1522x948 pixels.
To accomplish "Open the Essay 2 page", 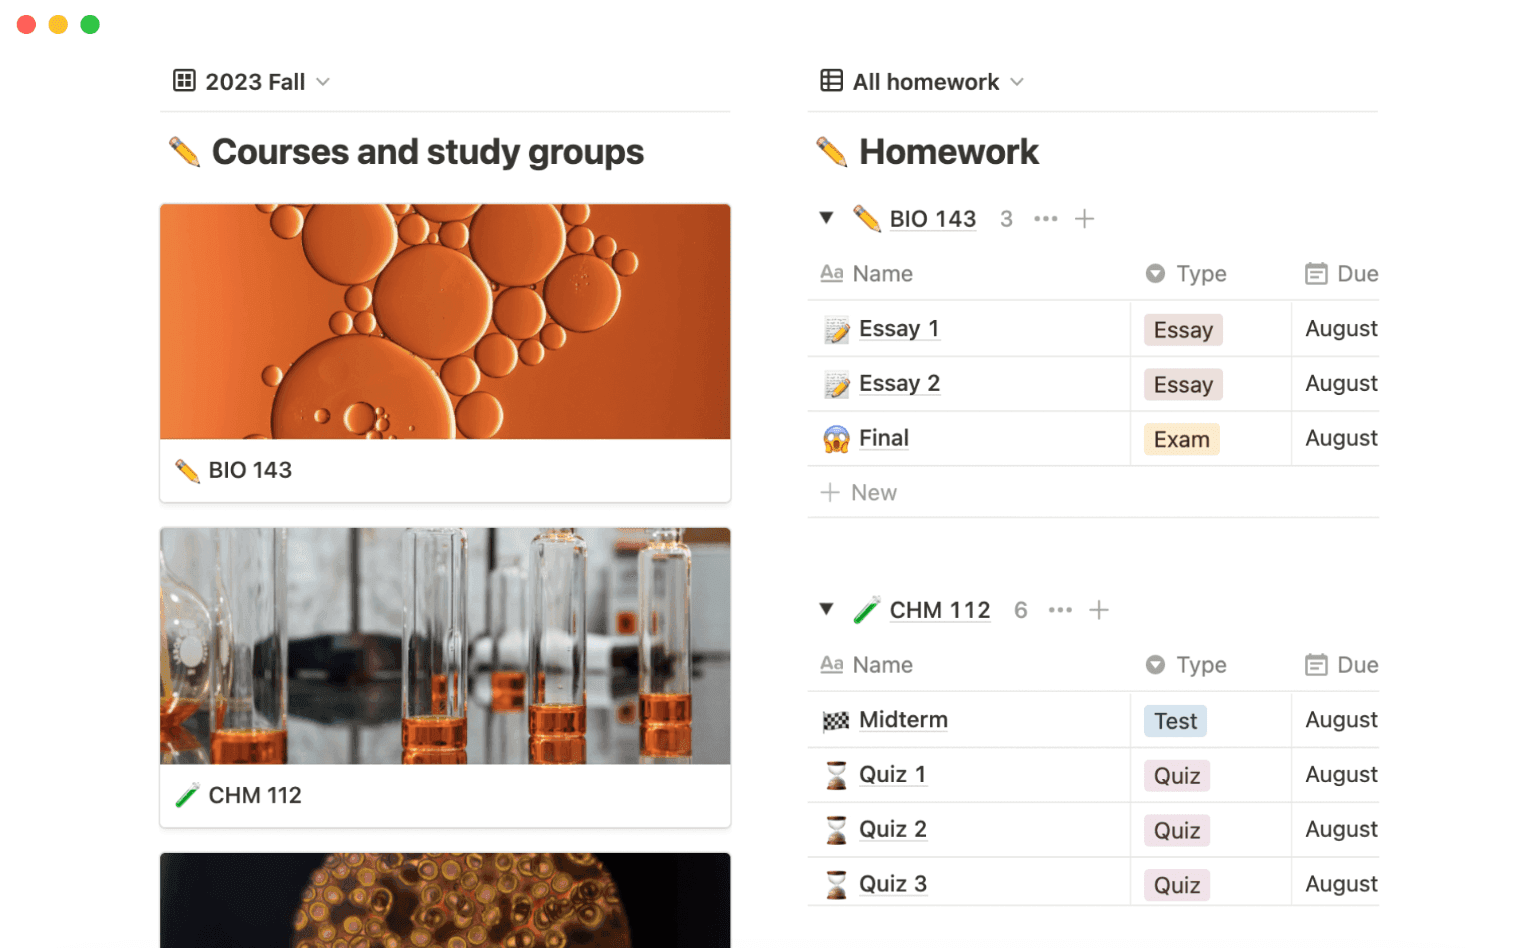I will pyautogui.click(x=899, y=383).
